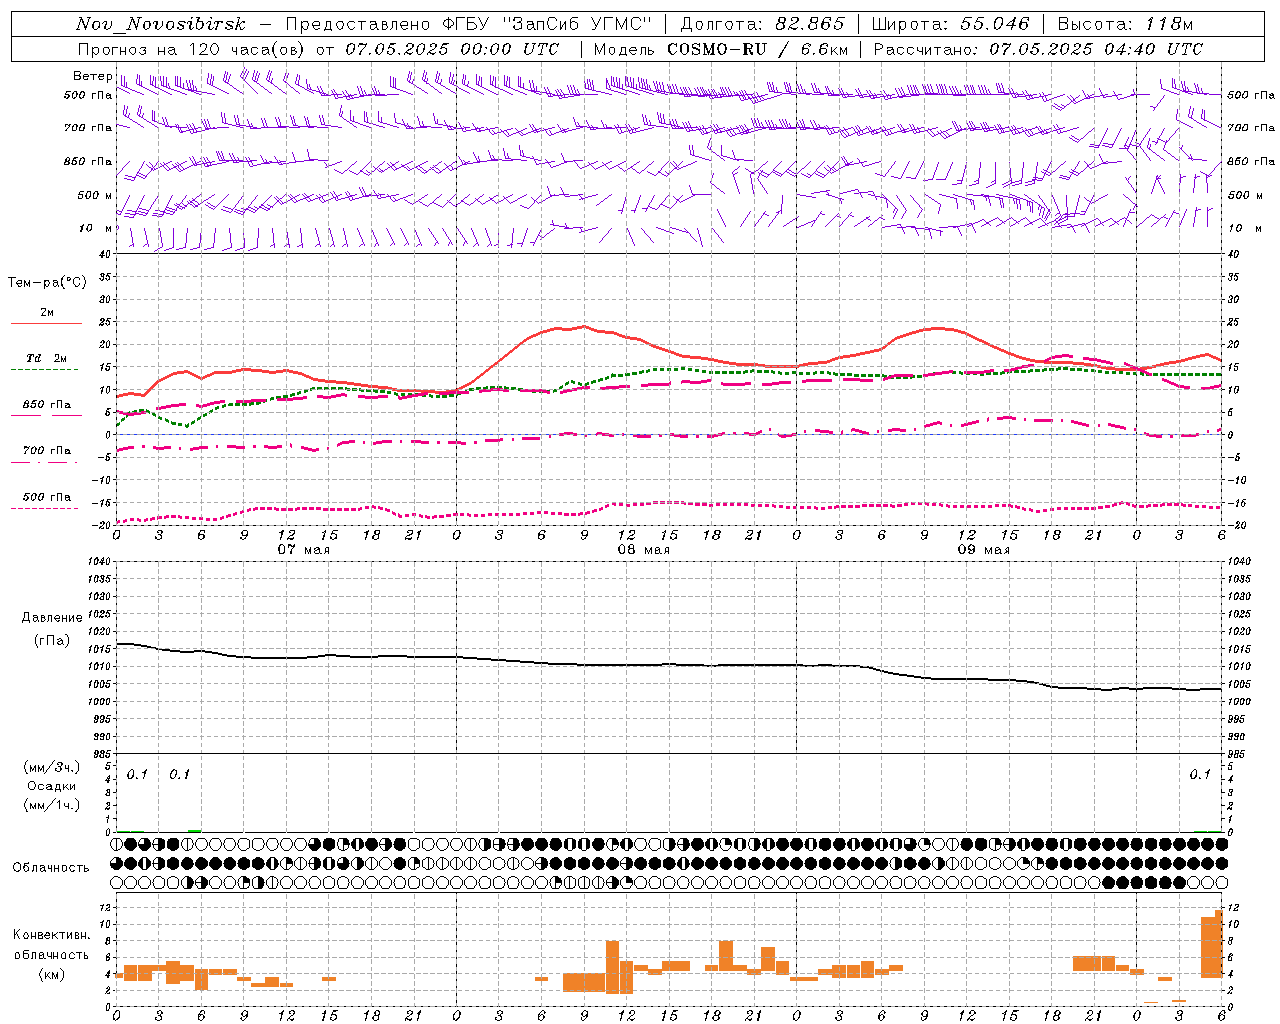This screenshot has height=1024, width=1280.
Task: Click the (мм/1ч.) precipitation unit label
Action: point(51,805)
